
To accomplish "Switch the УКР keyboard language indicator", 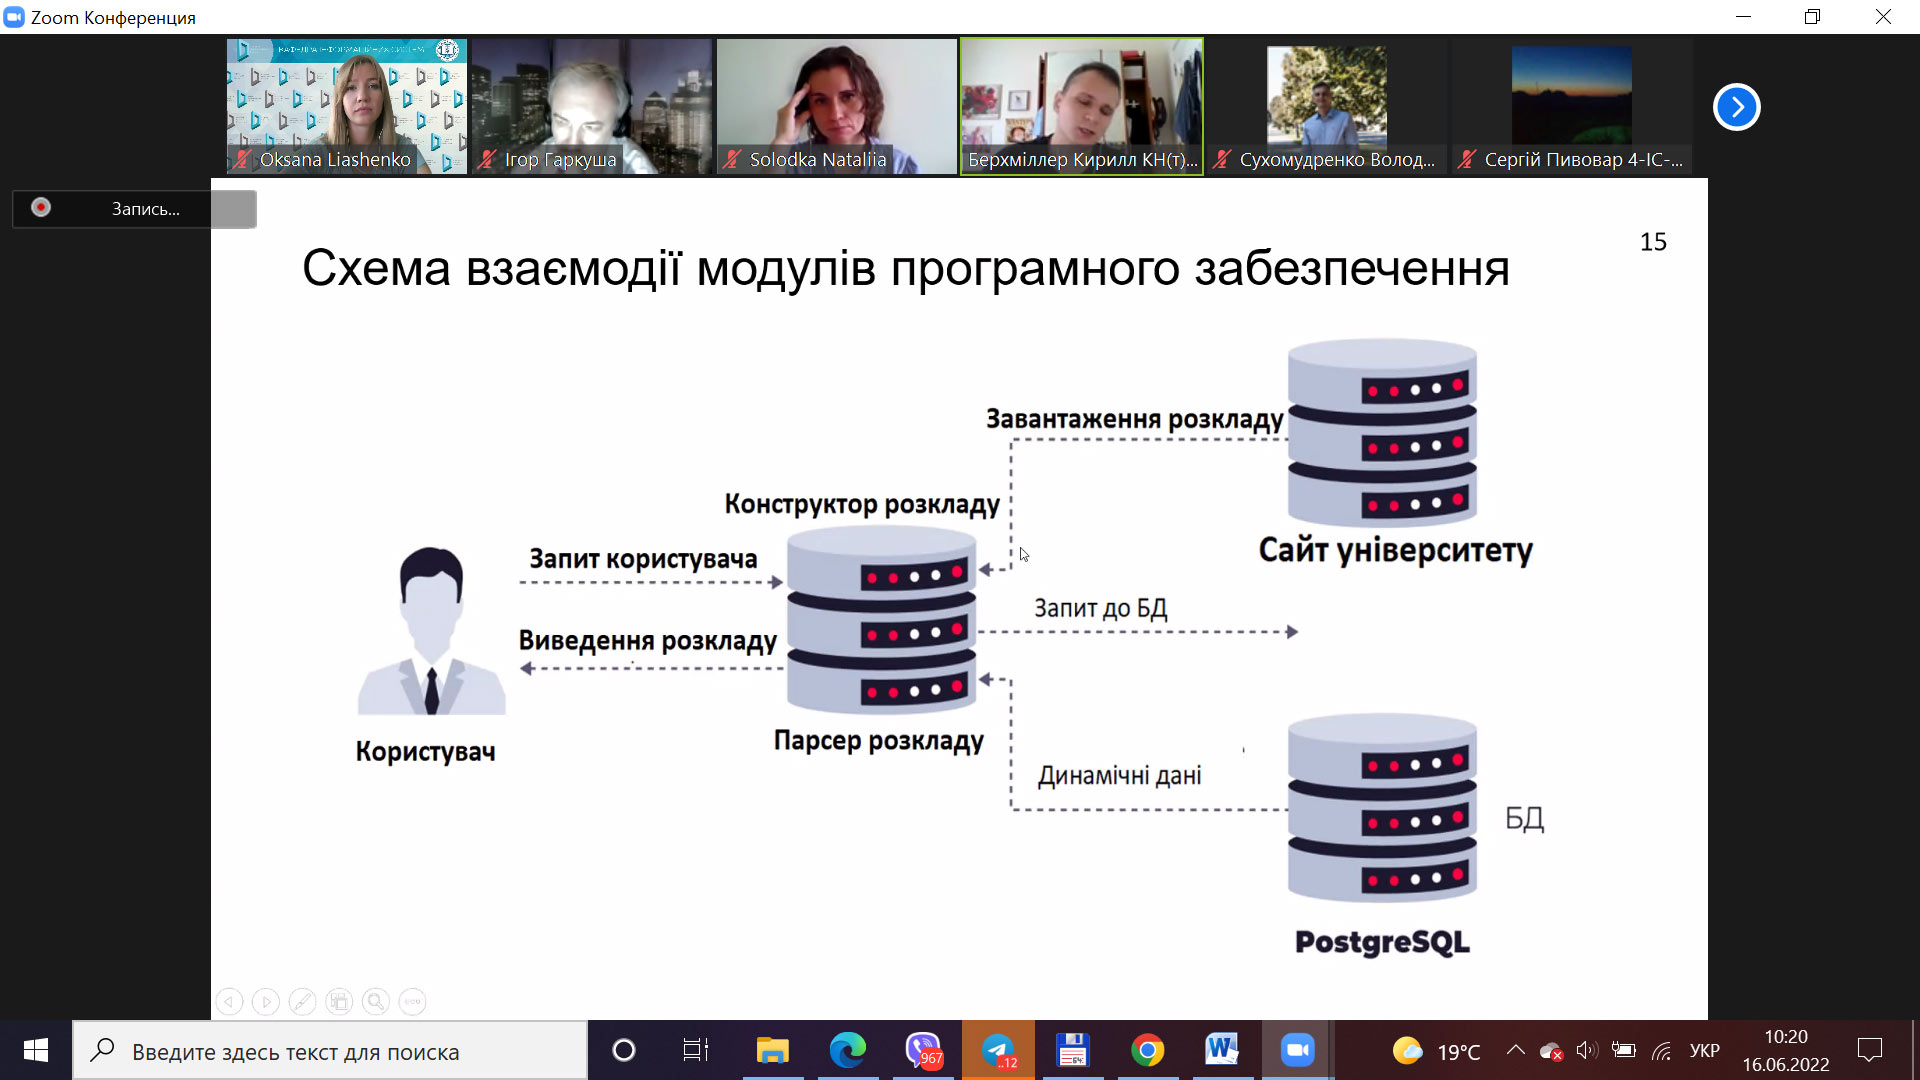I will coord(1704,1051).
